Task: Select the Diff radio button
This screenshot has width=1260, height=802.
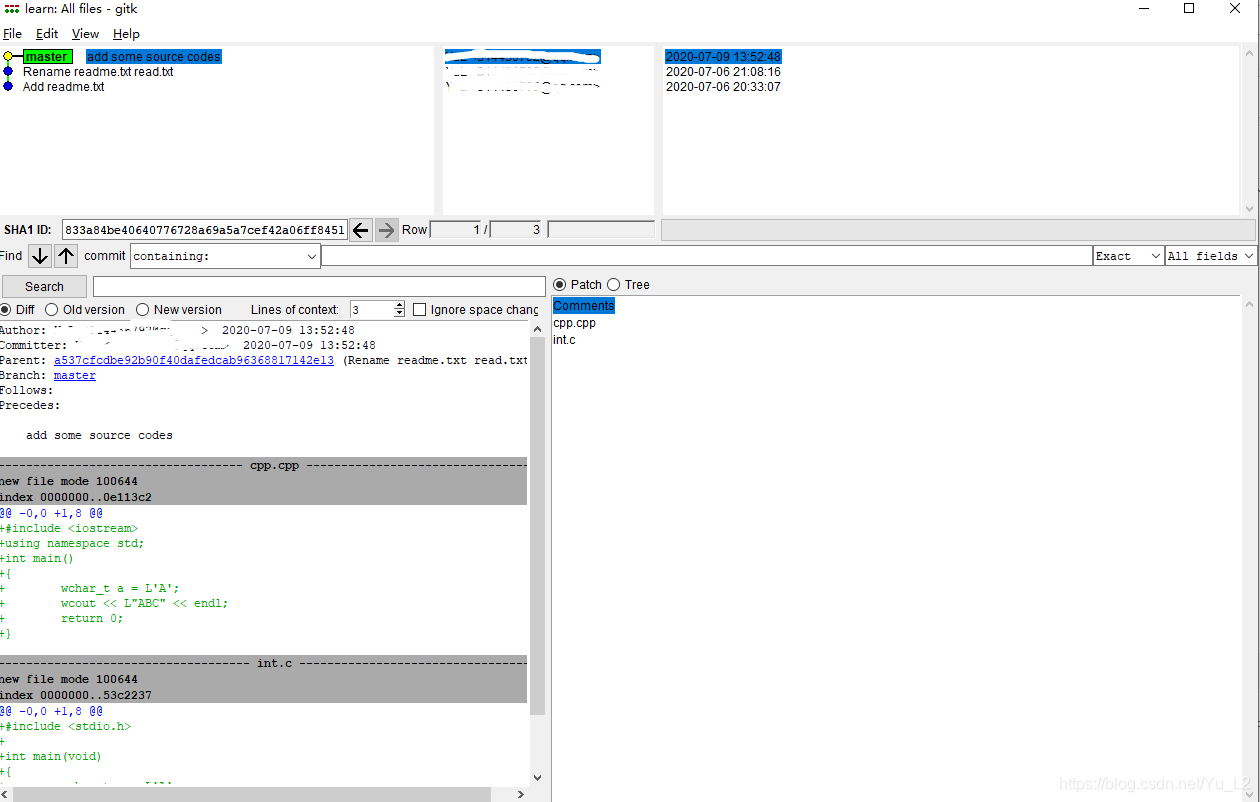Action: [6, 310]
